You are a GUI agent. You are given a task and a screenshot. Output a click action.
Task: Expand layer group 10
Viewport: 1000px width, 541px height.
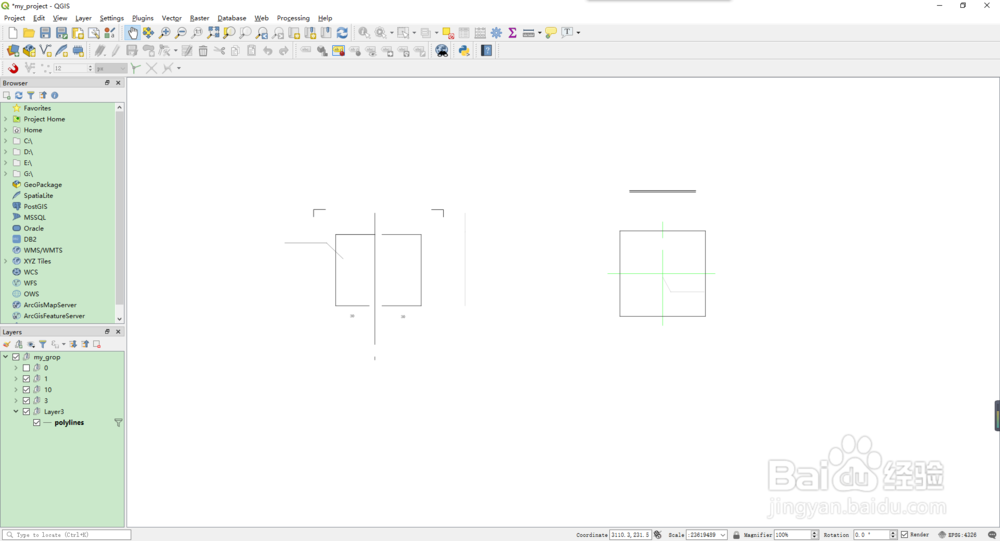pyautogui.click(x=16, y=390)
